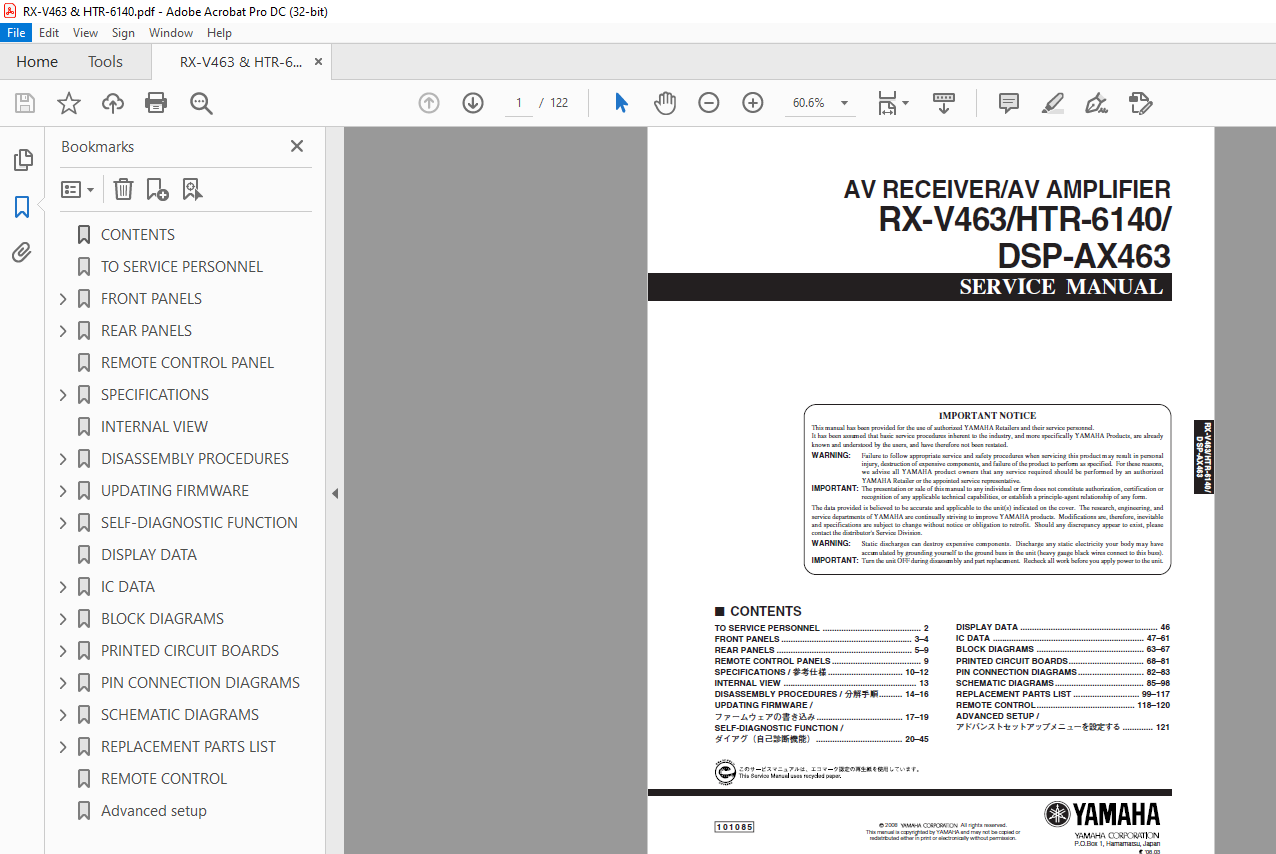1276x854 pixels.
Task: Close the RX-V463 & HTR-6... document tab
Action: pyautogui.click(x=318, y=62)
